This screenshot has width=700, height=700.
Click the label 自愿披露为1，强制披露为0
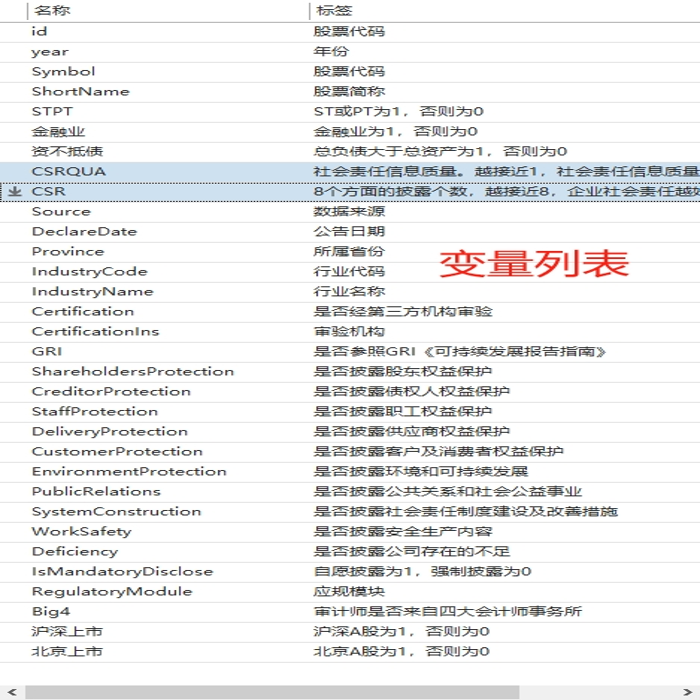[422, 571]
